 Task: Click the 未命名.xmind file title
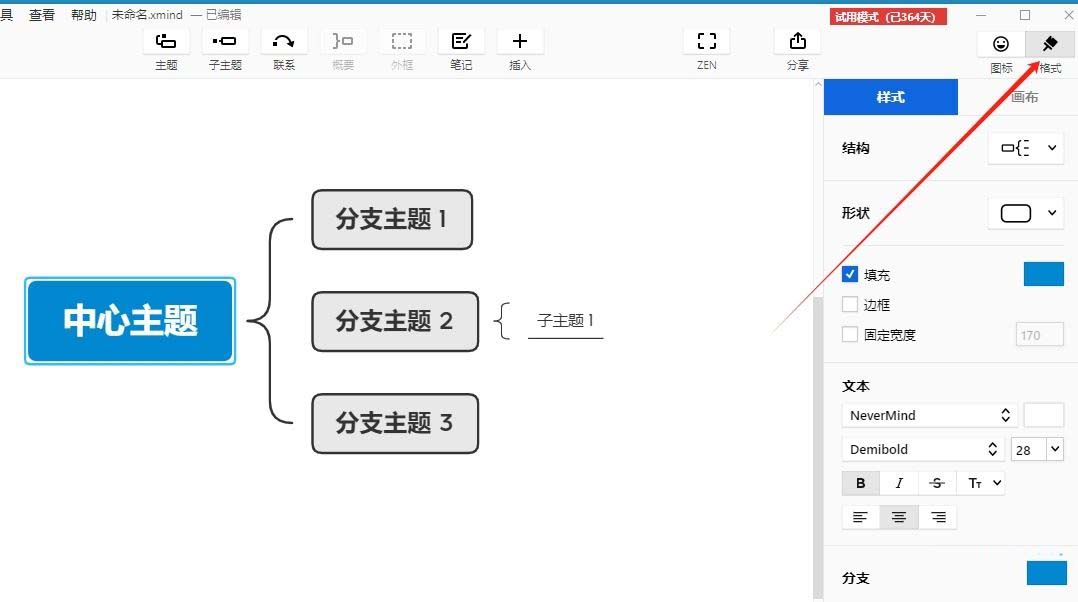click(147, 14)
